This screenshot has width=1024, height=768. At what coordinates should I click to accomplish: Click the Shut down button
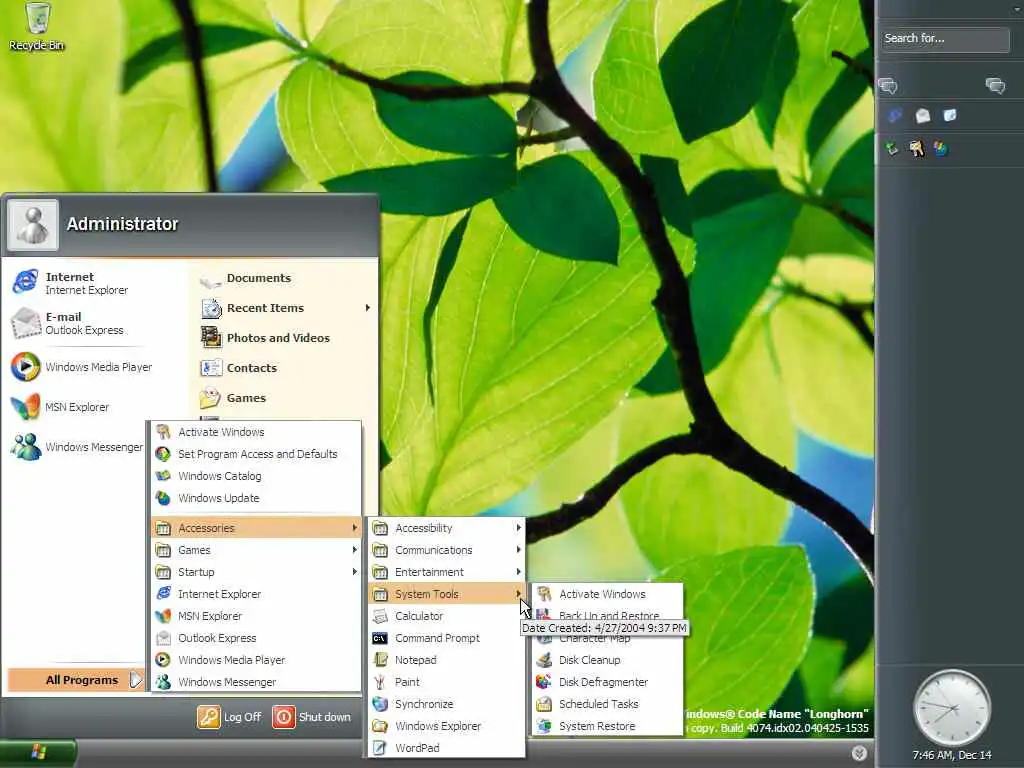312,717
